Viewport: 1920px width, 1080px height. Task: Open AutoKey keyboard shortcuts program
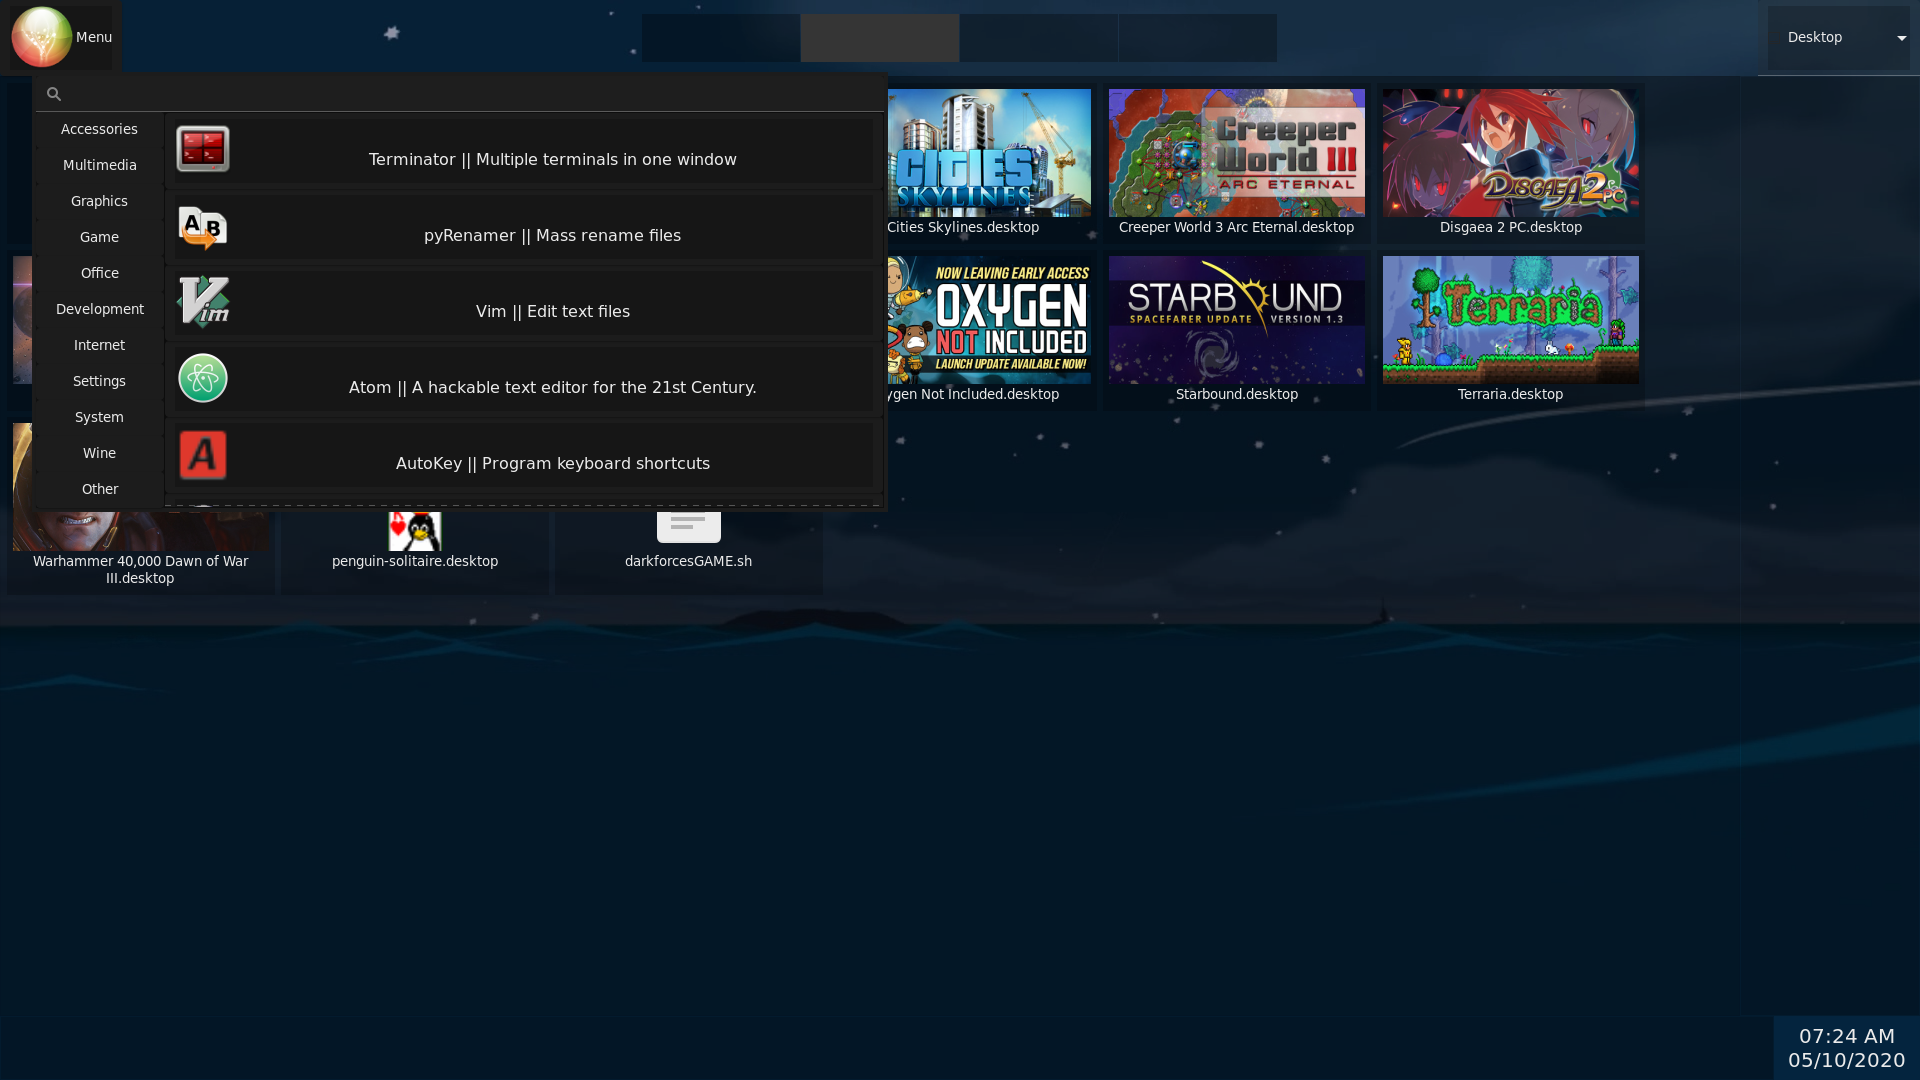[x=553, y=463]
